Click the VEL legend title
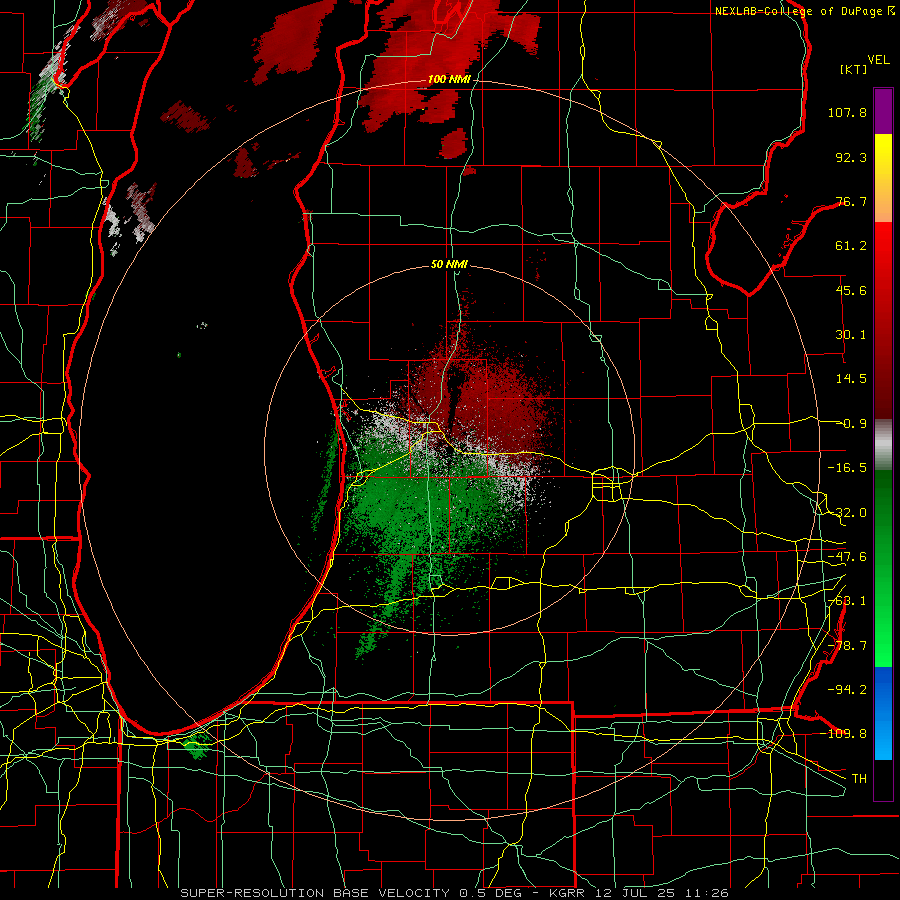Screen dimensions: 900x900 point(878,60)
